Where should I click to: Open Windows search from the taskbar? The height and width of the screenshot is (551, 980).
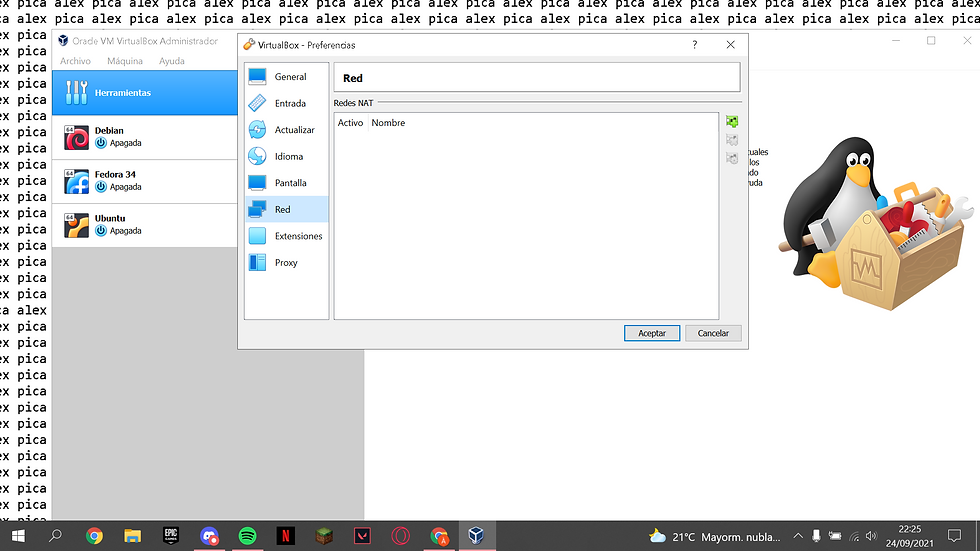pos(56,536)
